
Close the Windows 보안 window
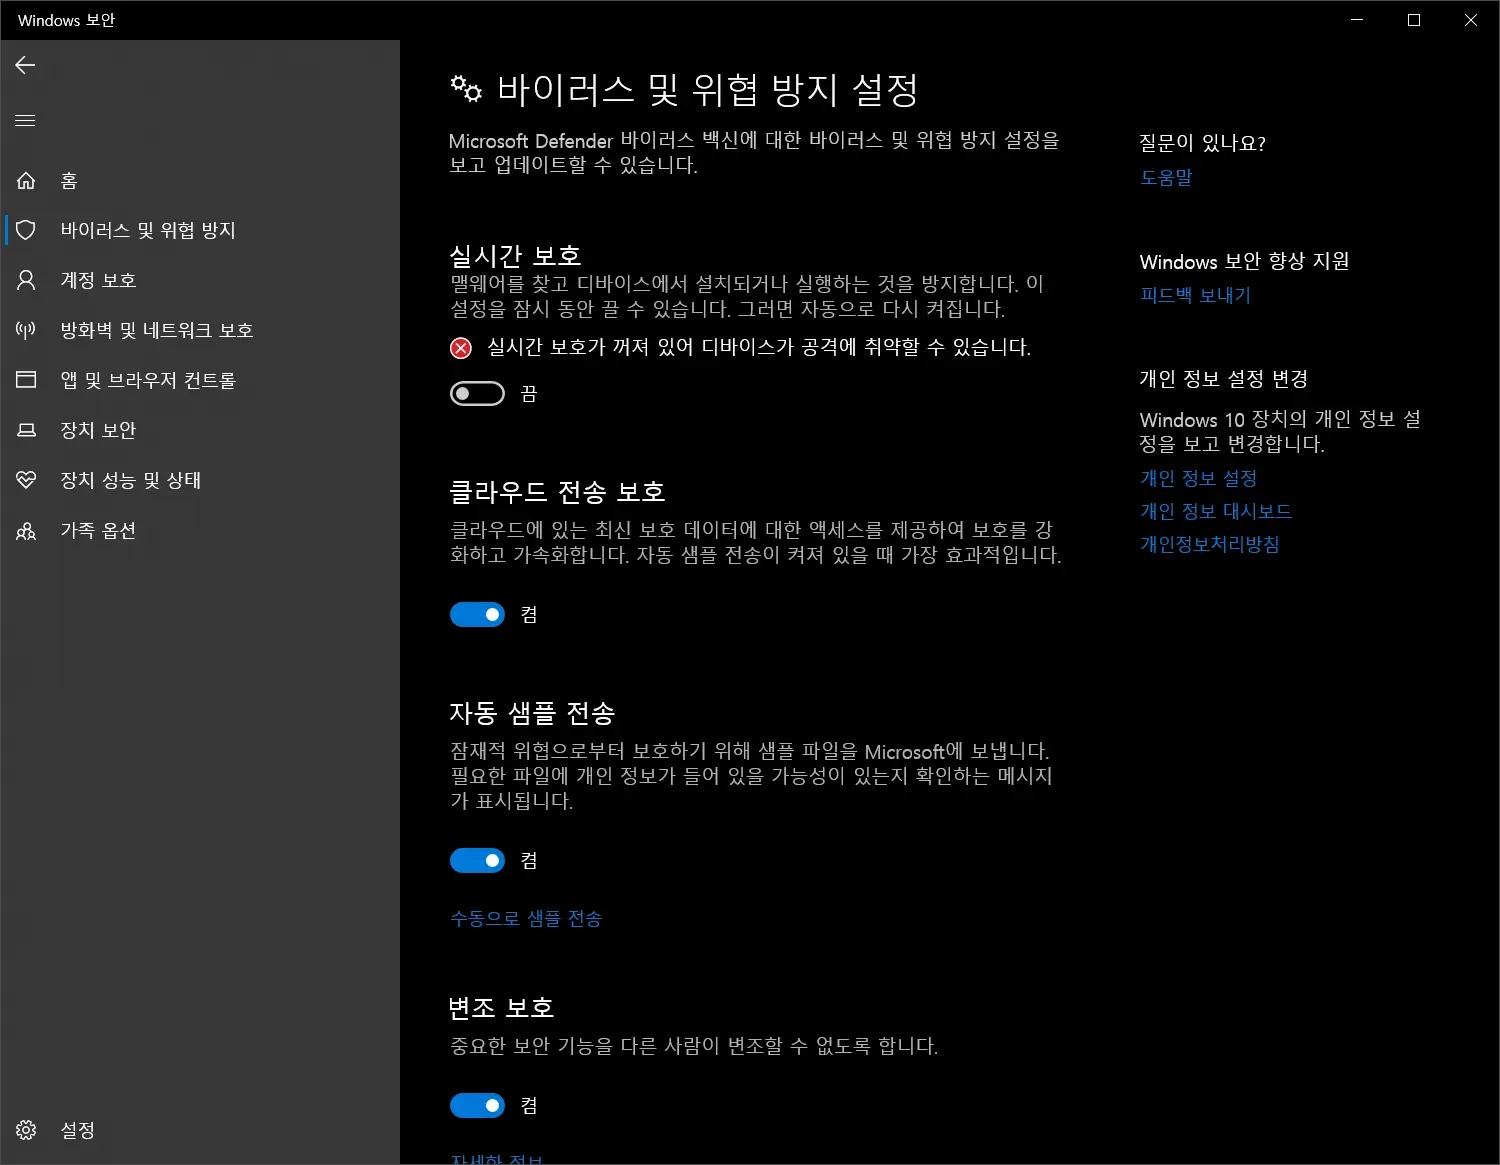point(1471,20)
